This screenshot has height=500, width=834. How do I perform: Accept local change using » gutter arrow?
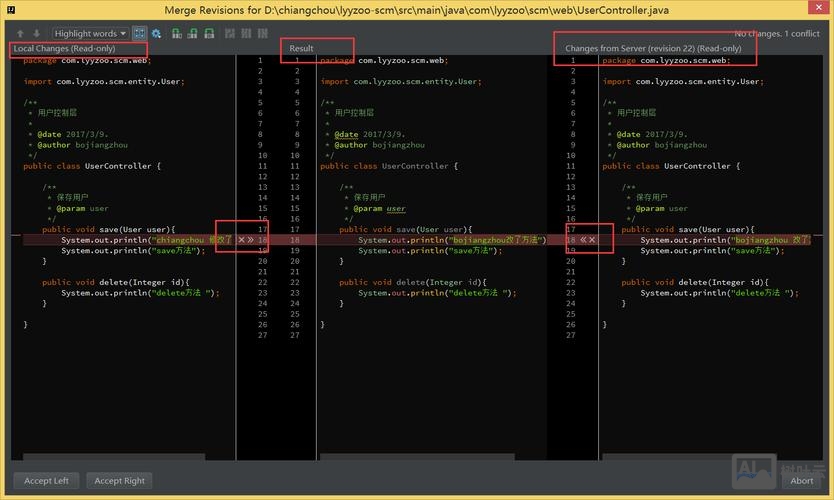click(251, 240)
